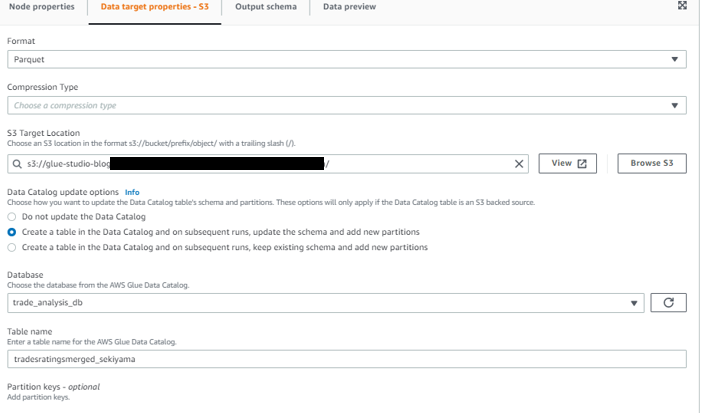Click the magnifier icon in S3 location field

point(17,164)
